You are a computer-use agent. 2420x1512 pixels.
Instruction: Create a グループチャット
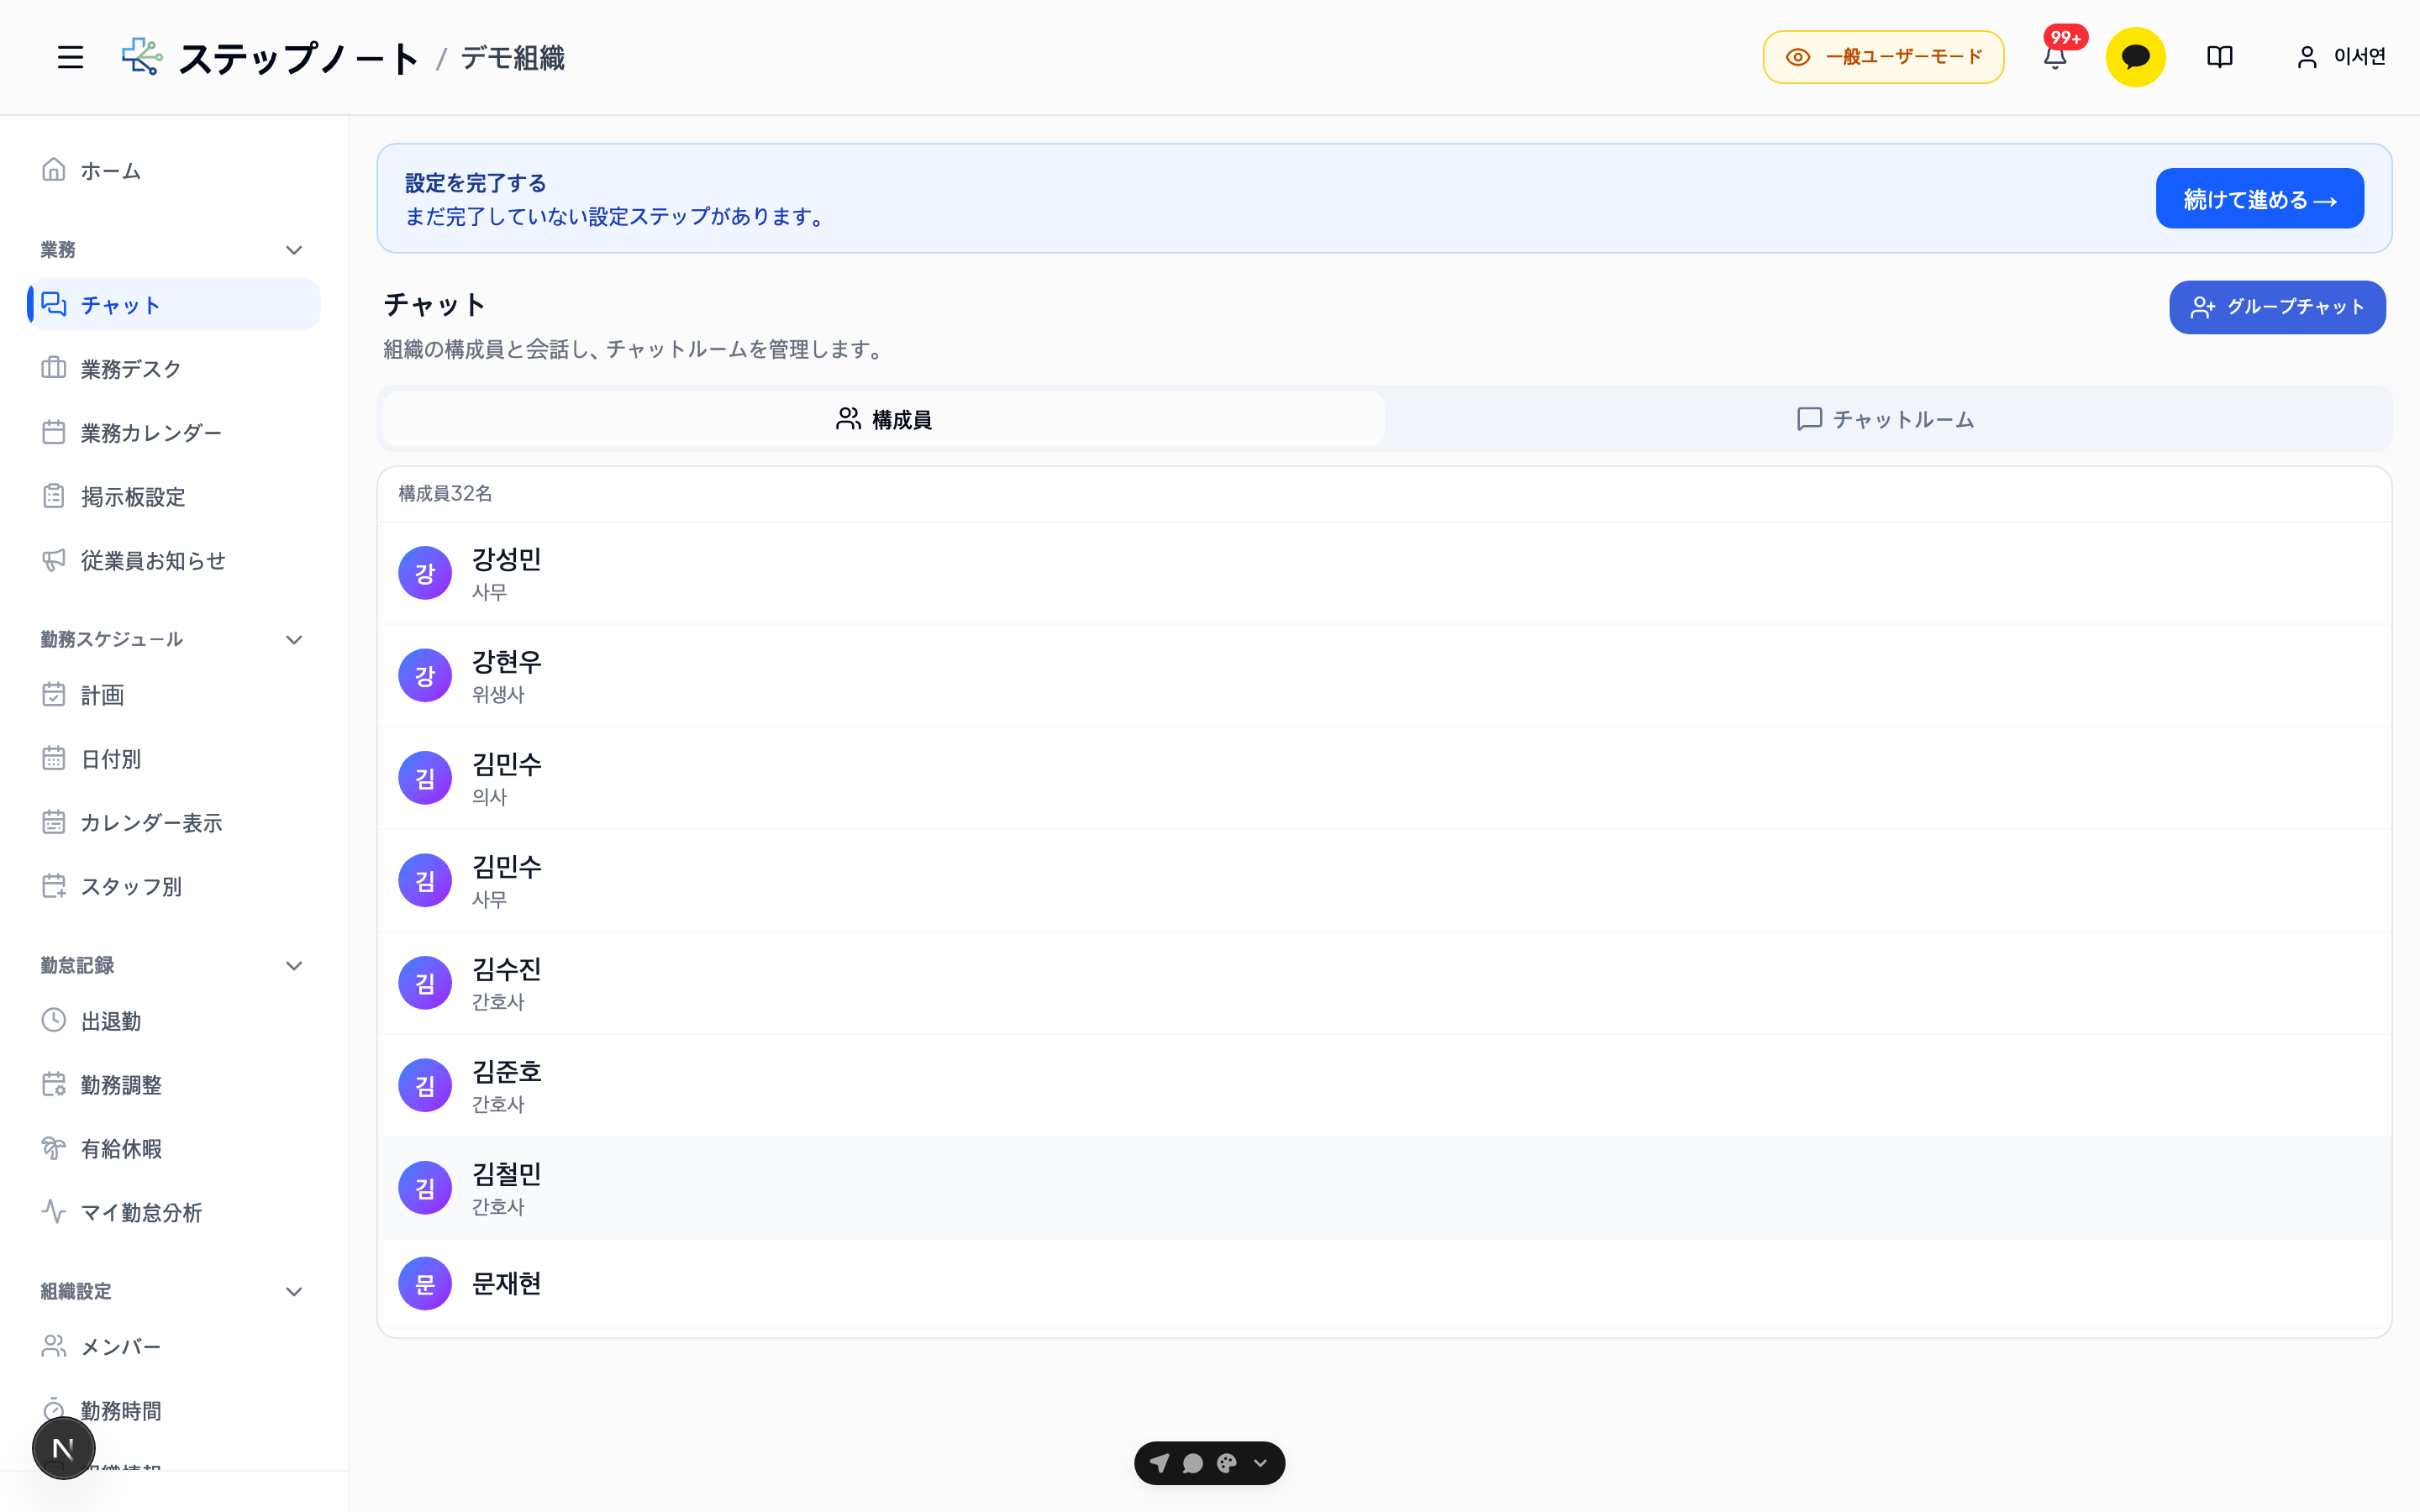tap(2277, 307)
